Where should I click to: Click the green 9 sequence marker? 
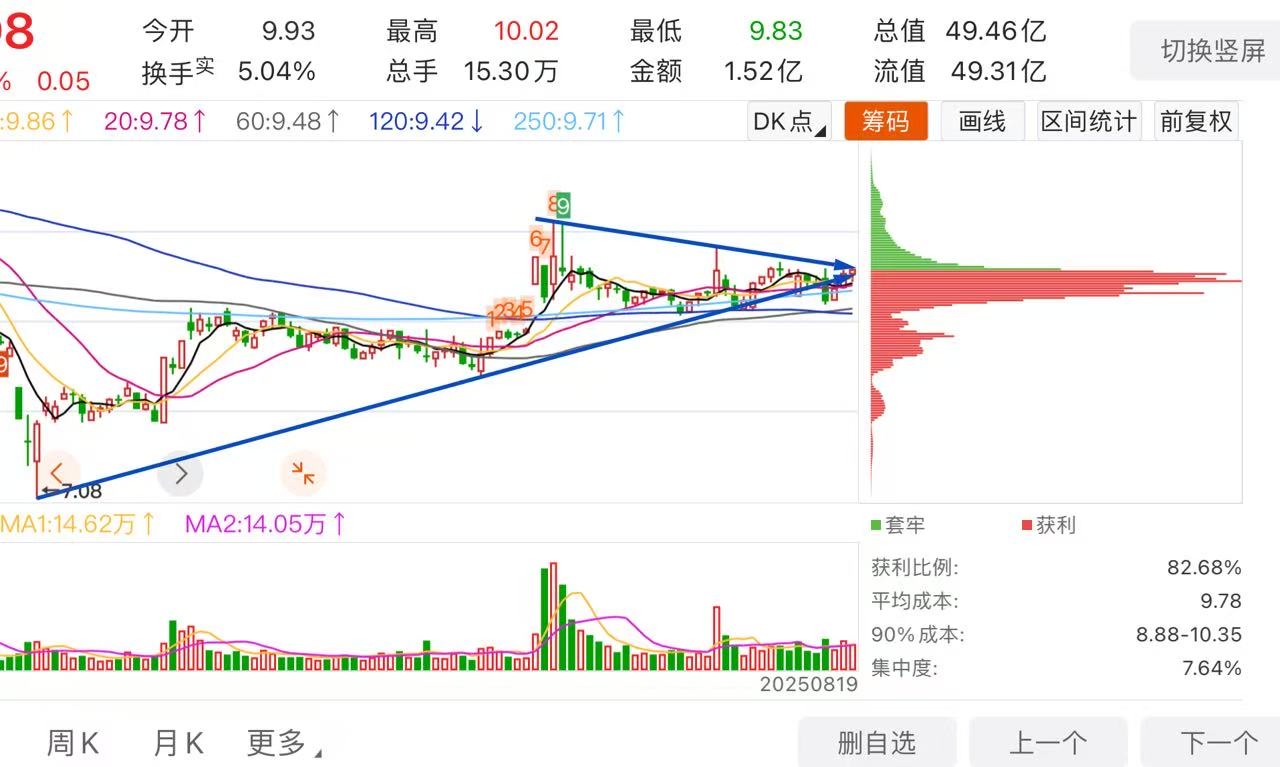(564, 206)
